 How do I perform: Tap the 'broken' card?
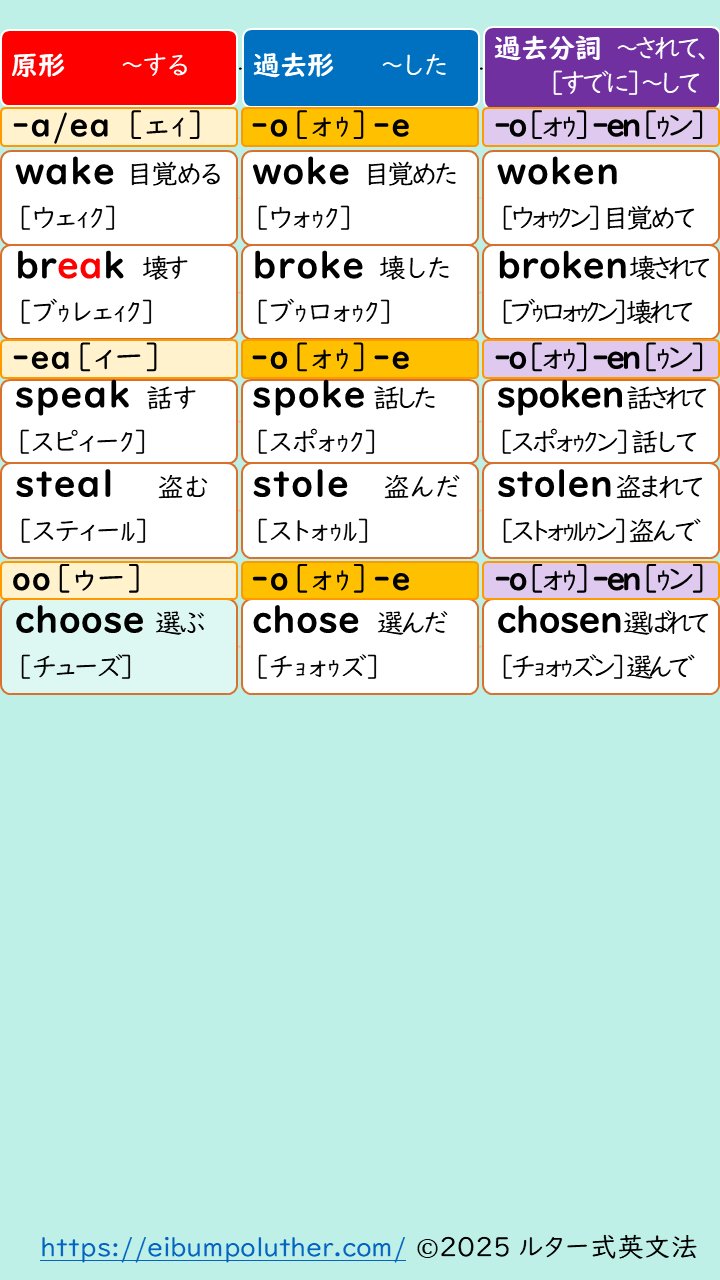[x=601, y=291]
